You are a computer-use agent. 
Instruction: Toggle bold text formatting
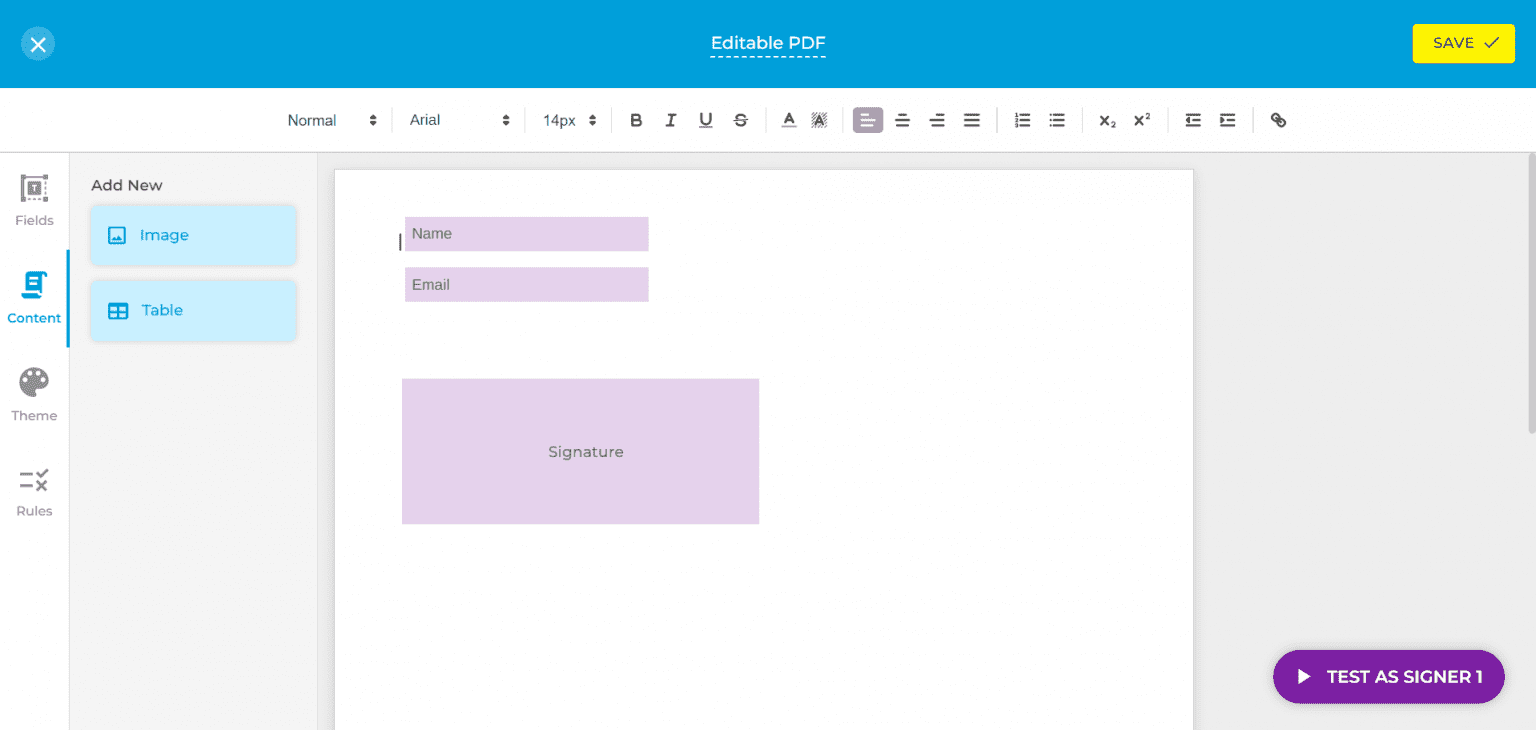click(636, 120)
